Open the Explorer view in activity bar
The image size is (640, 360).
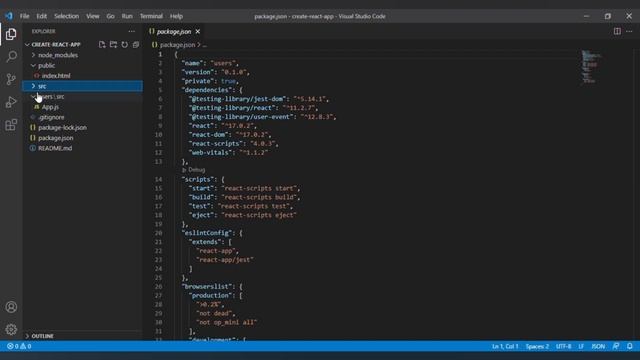11,34
